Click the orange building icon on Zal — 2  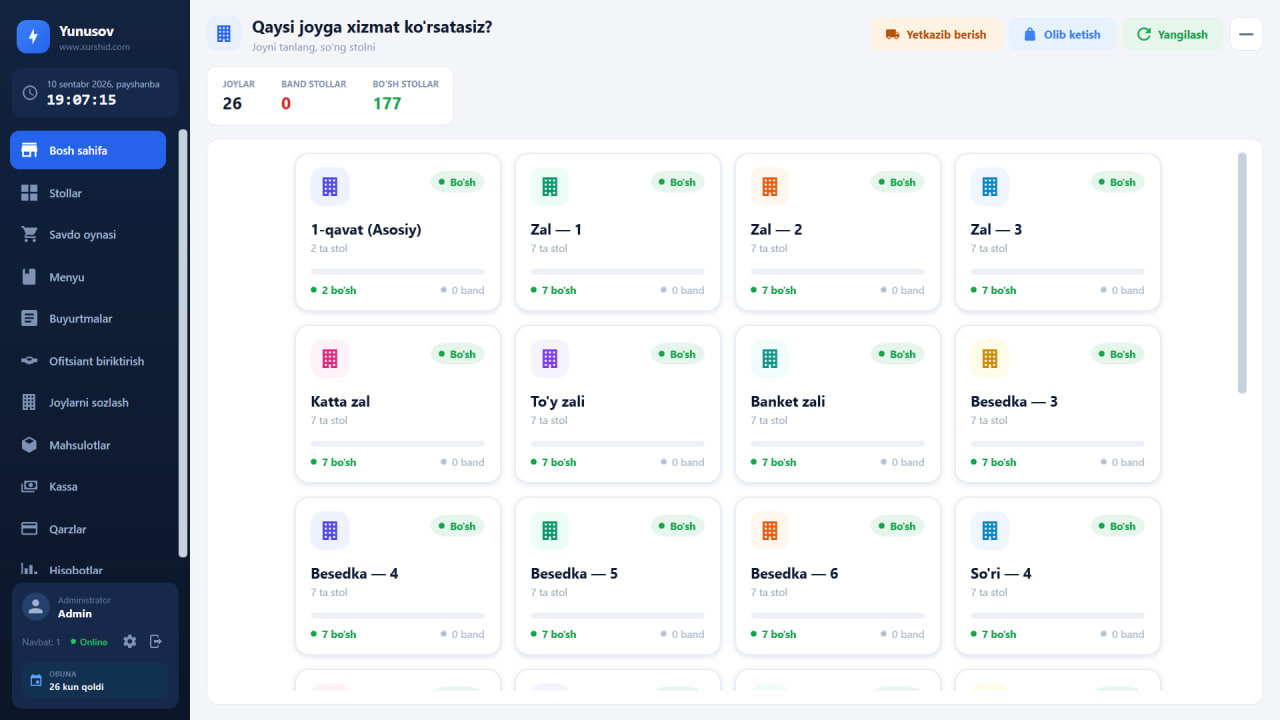point(770,186)
